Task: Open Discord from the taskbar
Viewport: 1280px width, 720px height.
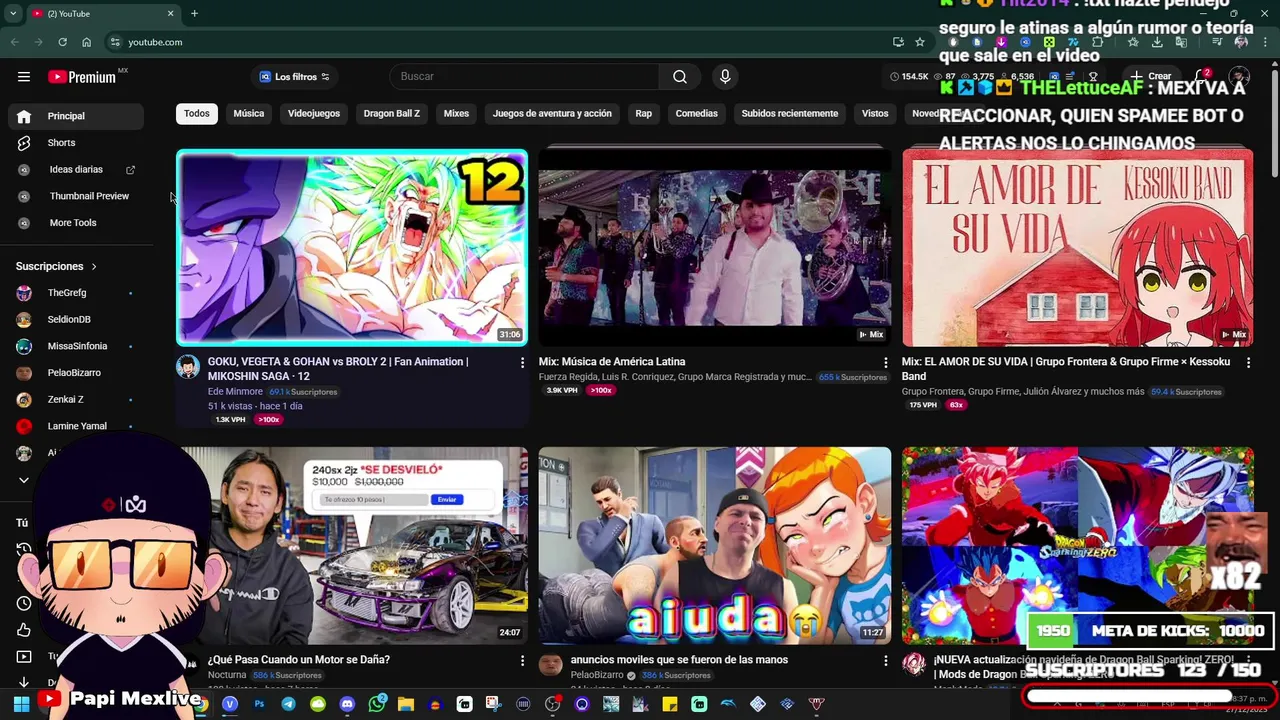Action: (347, 704)
